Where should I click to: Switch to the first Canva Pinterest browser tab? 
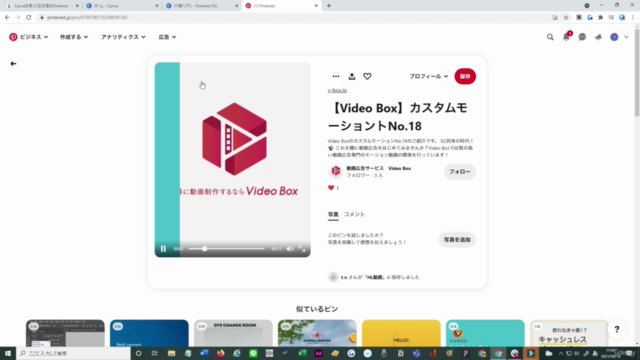pos(41,6)
